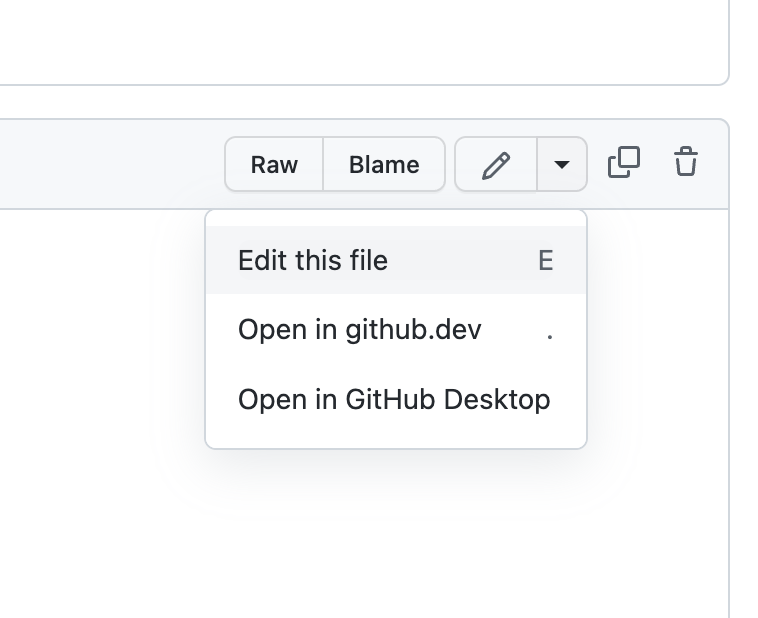Click the pencil edit file icon
The height and width of the screenshot is (618, 758).
pos(496,164)
